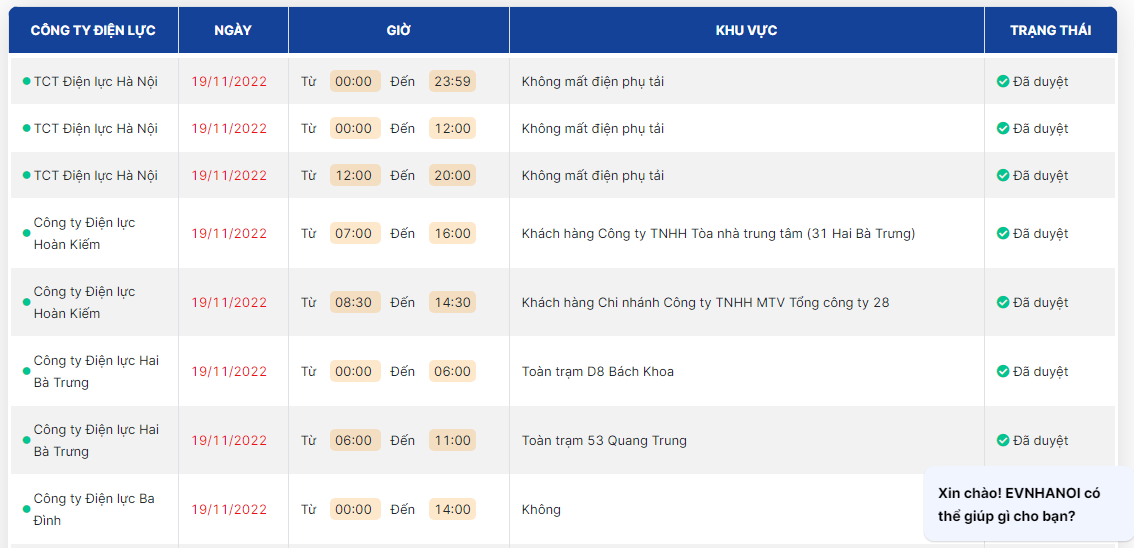
Task: Click the GIỜ column header
Action: (399, 30)
